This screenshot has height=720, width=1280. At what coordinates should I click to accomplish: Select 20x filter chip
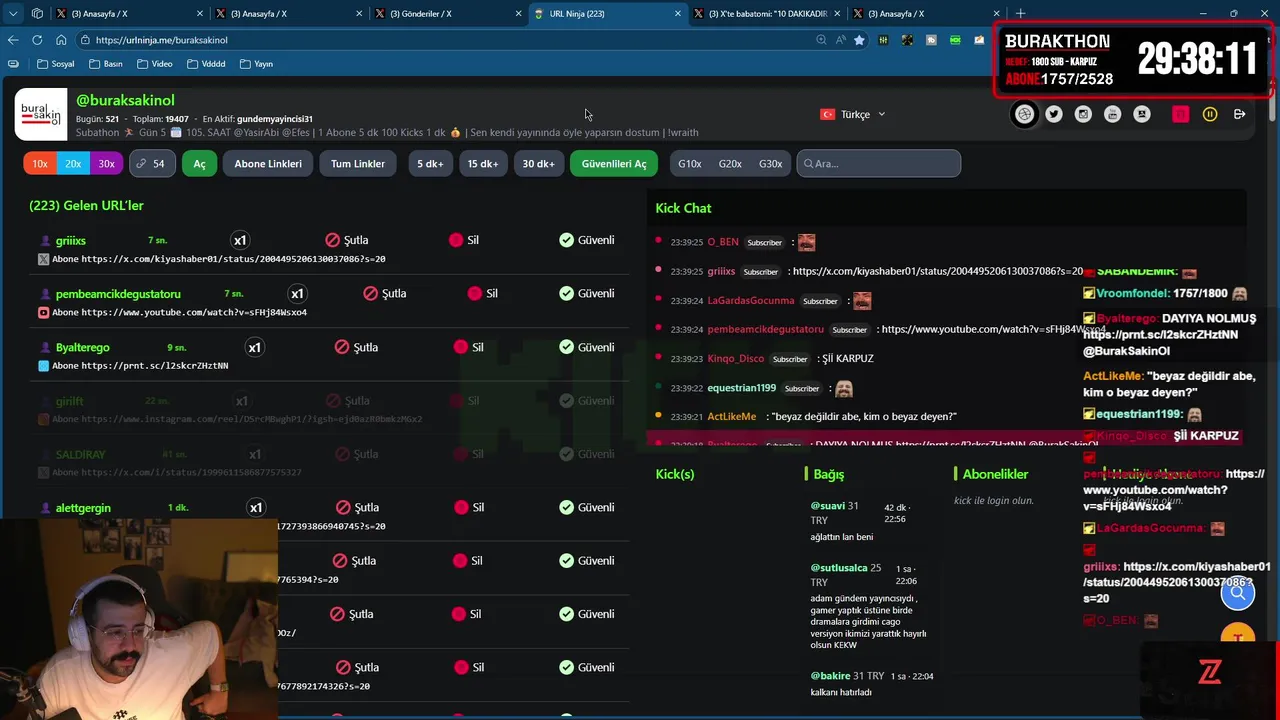tap(73, 163)
